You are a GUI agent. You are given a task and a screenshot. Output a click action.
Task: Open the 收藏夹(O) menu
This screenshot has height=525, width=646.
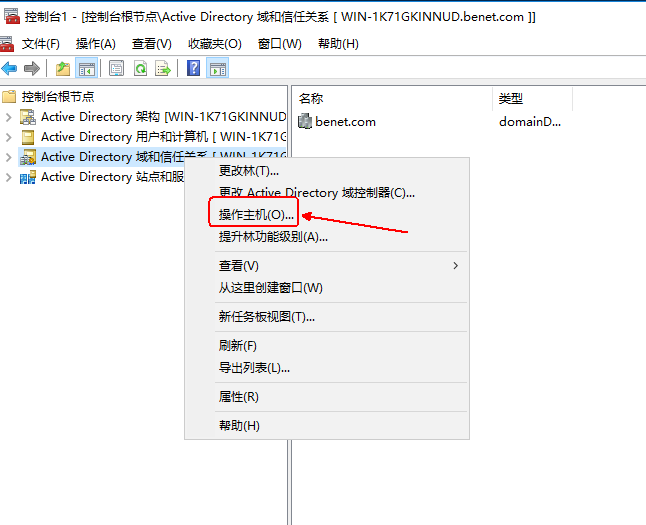[x=215, y=44]
